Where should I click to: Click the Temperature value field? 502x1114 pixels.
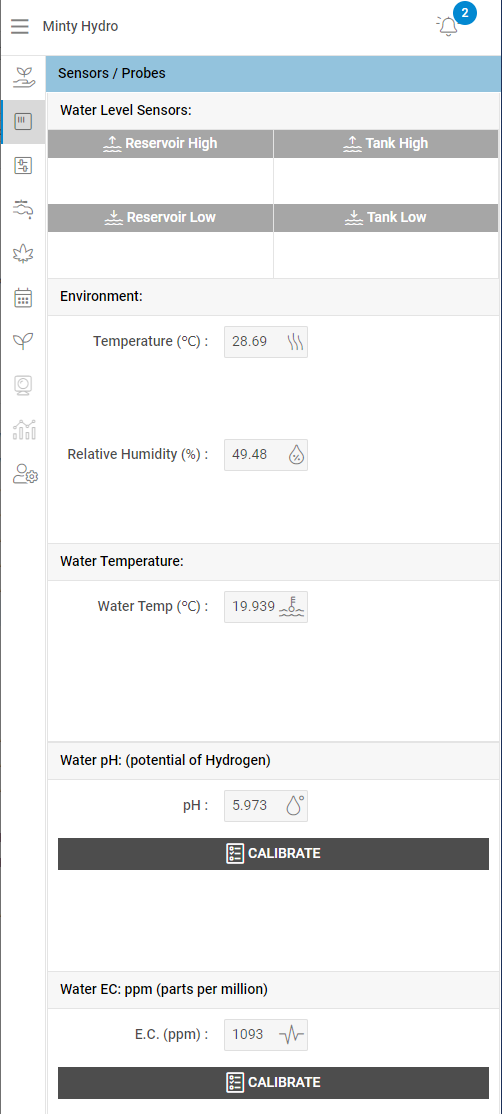point(266,342)
